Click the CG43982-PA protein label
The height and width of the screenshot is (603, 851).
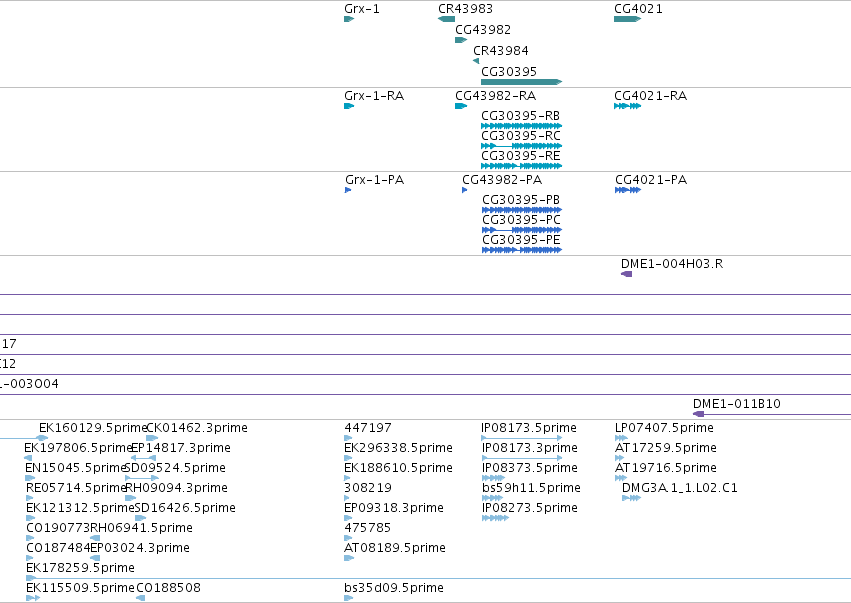(x=502, y=180)
